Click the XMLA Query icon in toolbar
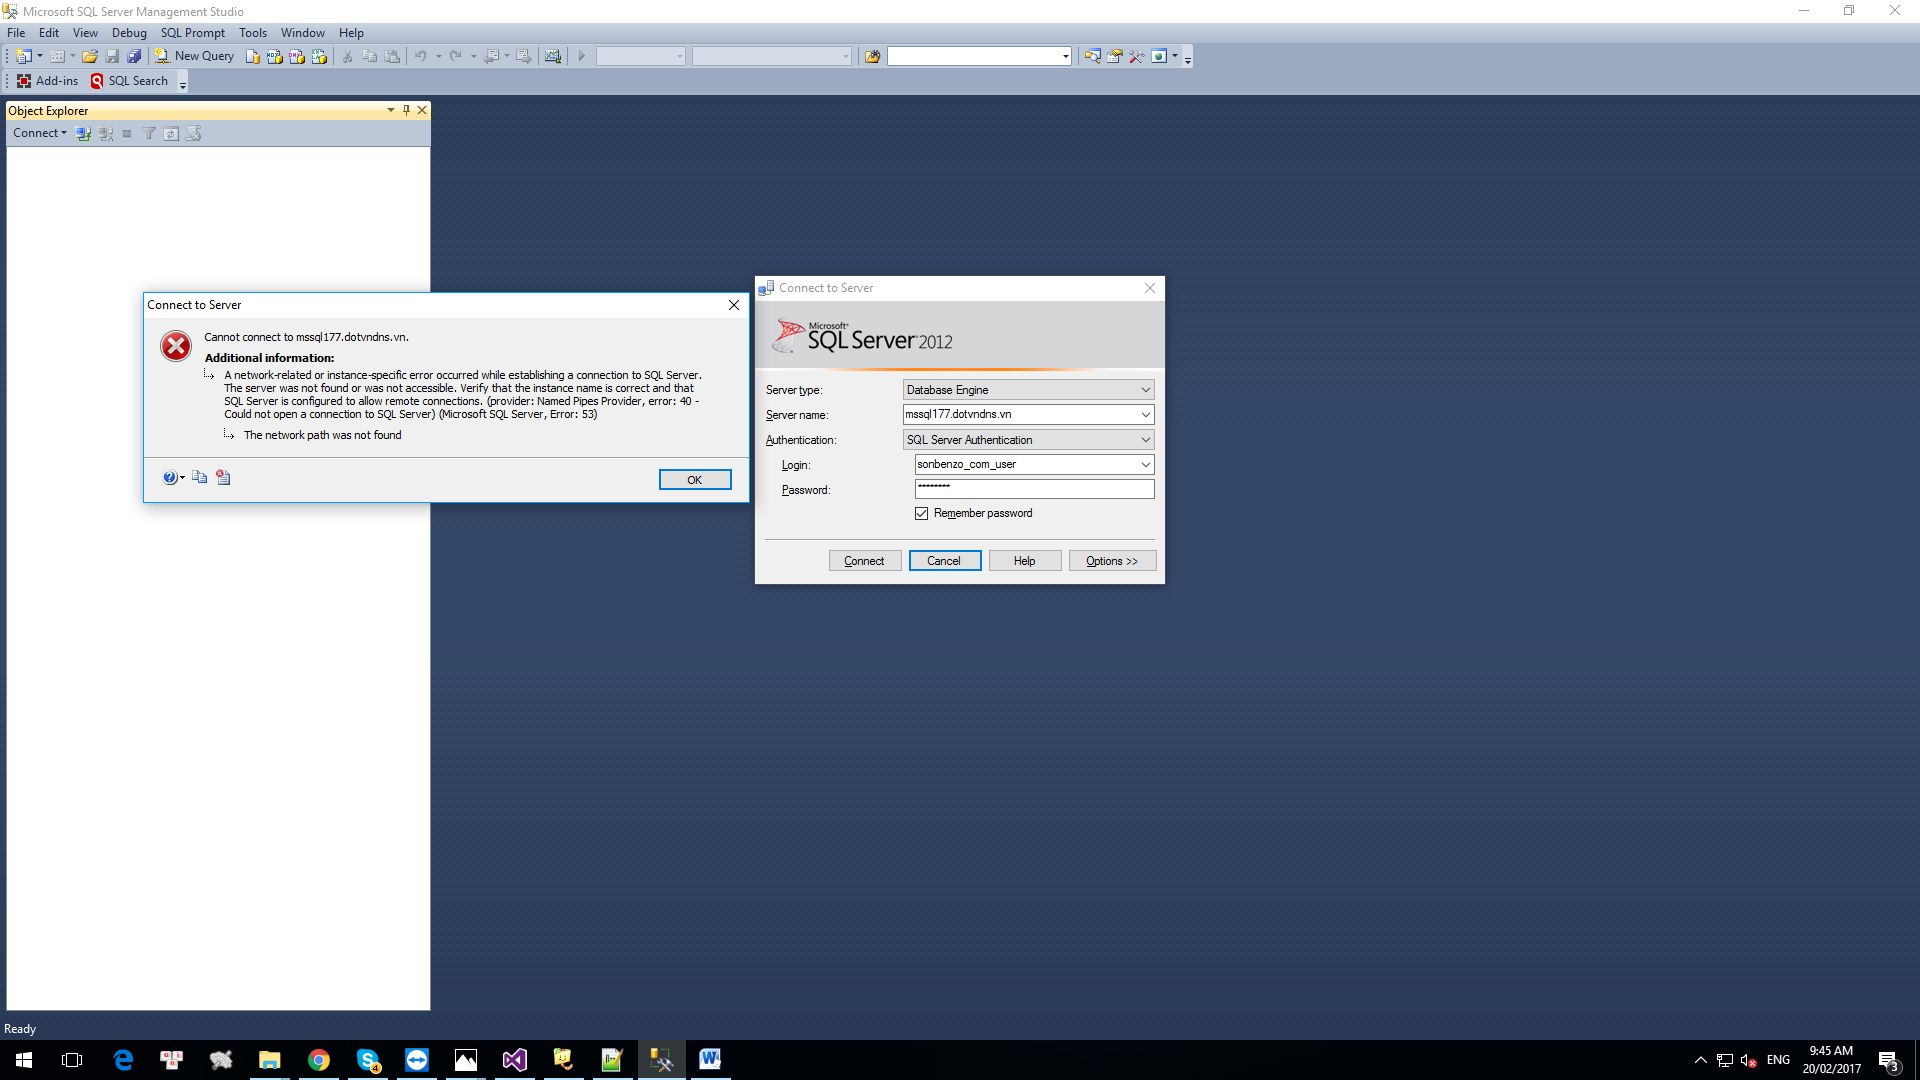 tap(319, 56)
